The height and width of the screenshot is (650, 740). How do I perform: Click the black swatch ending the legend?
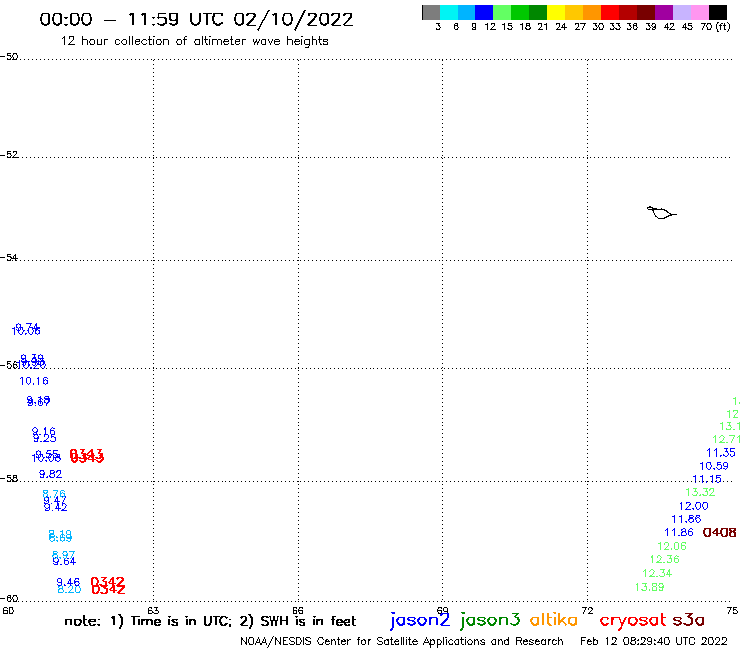point(718,12)
